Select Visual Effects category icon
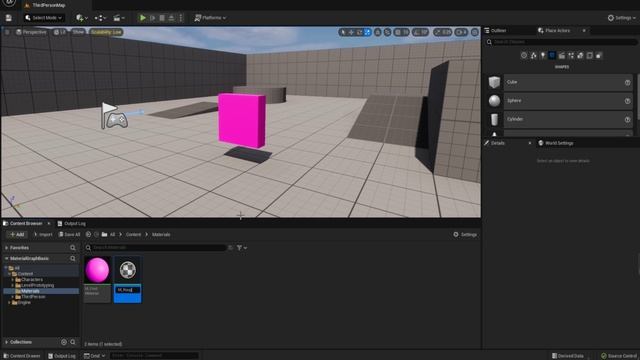640x360 pixels. click(x=571, y=56)
